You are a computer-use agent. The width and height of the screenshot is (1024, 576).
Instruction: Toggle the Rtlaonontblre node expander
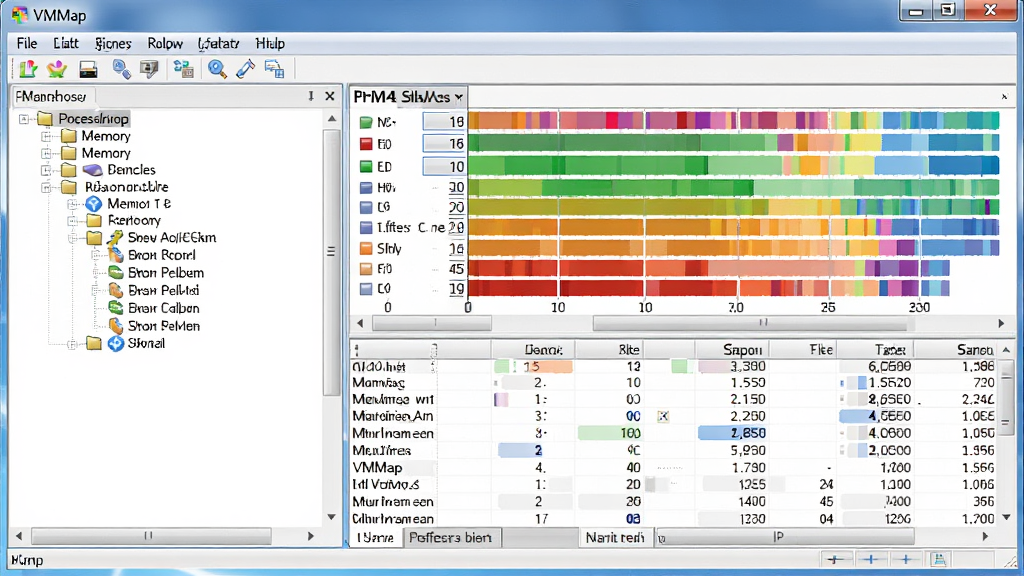pos(46,187)
